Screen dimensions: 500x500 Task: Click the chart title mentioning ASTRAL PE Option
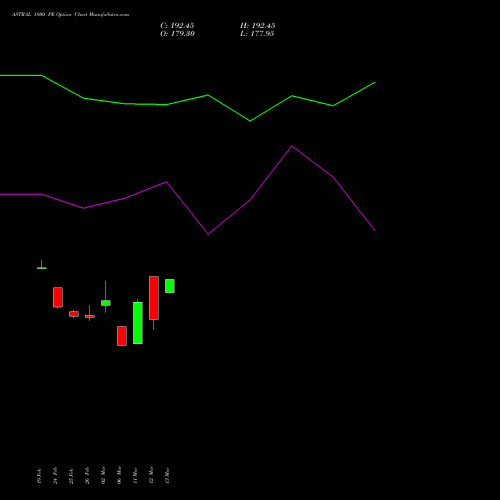pyautogui.click(x=70, y=15)
